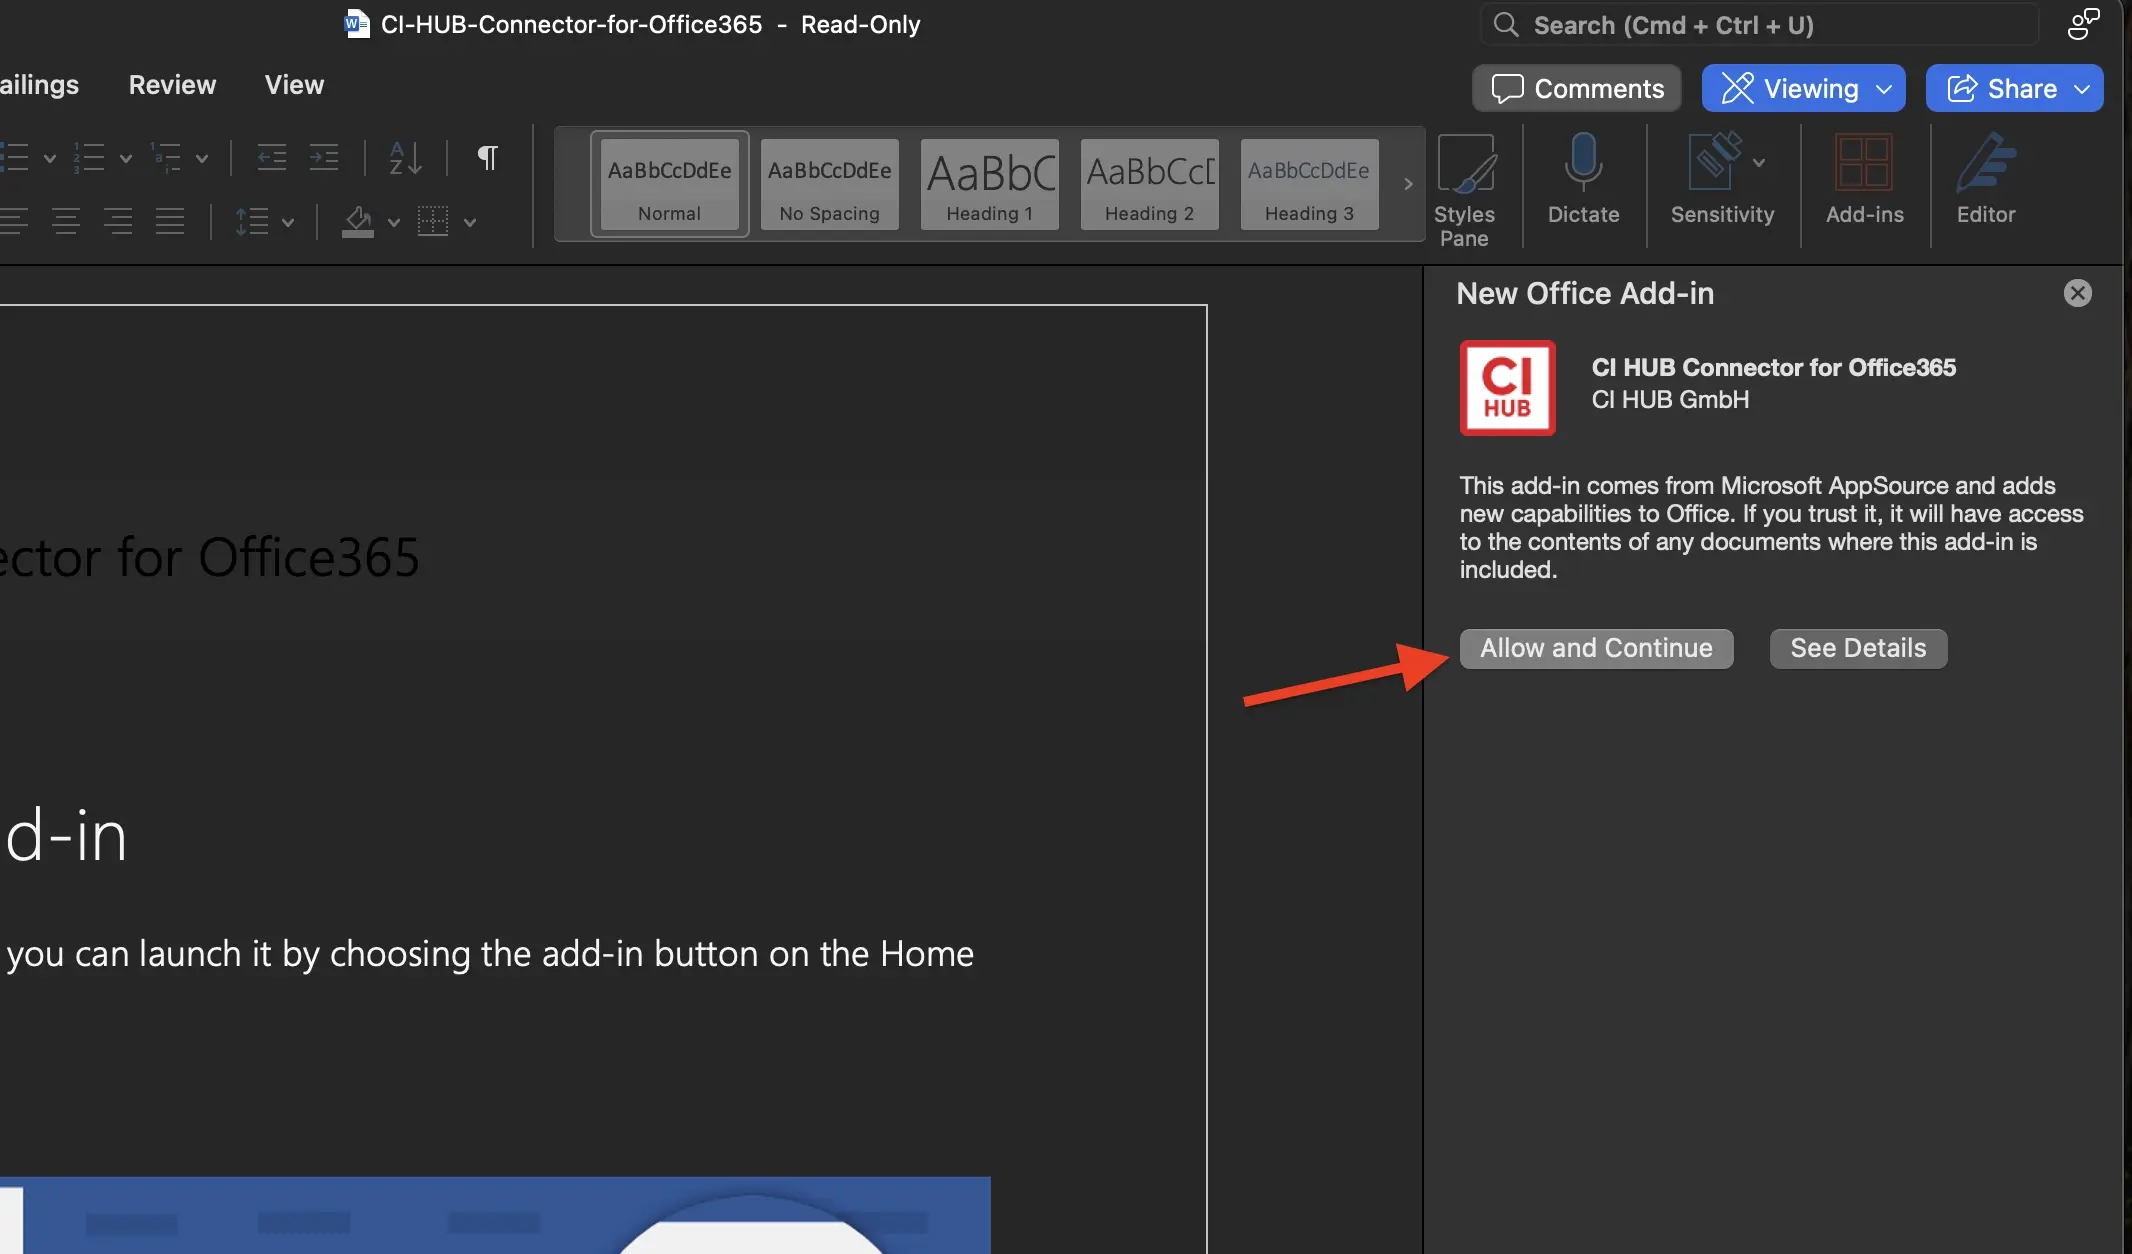Start Dictate with microphone icon
The image size is (2132, 1254).
[x=1583, y=178]
